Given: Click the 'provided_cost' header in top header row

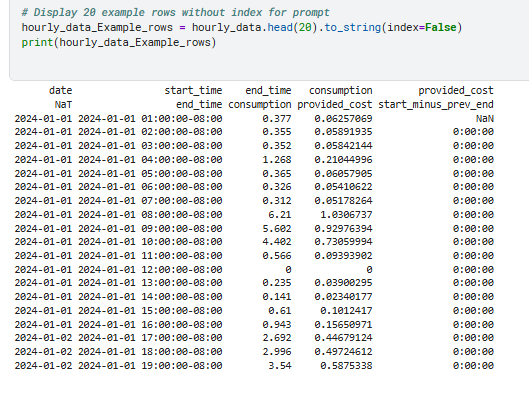Looking at the screenshot, I should click(x=456, y=90).
